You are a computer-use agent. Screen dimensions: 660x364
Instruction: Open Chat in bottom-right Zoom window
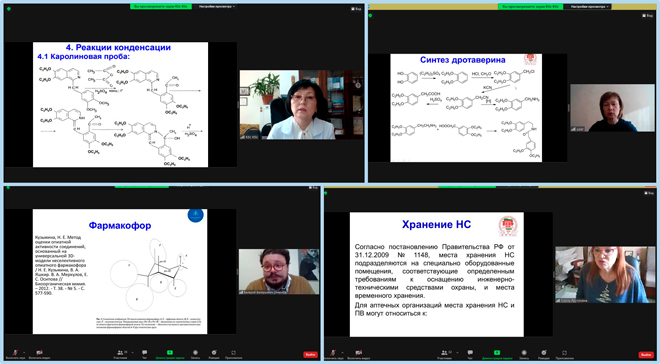point(470,353)
